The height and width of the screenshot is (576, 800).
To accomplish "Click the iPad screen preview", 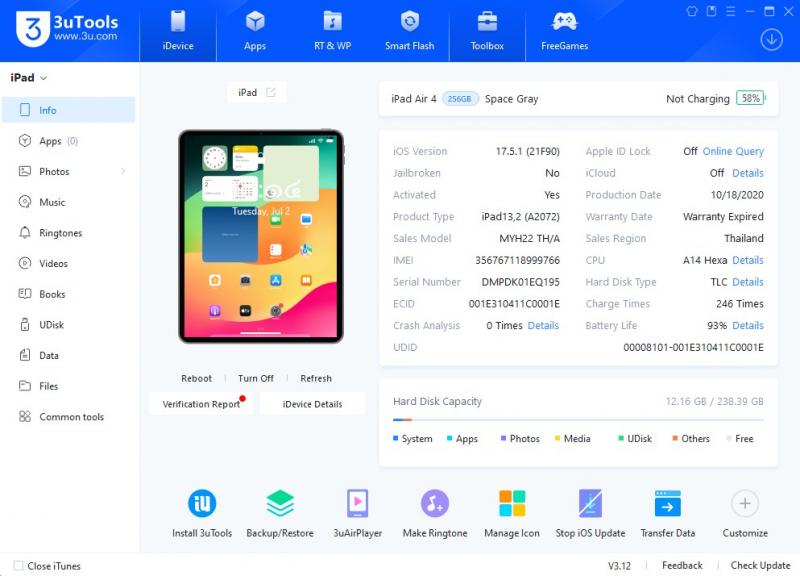I will 261,236.
